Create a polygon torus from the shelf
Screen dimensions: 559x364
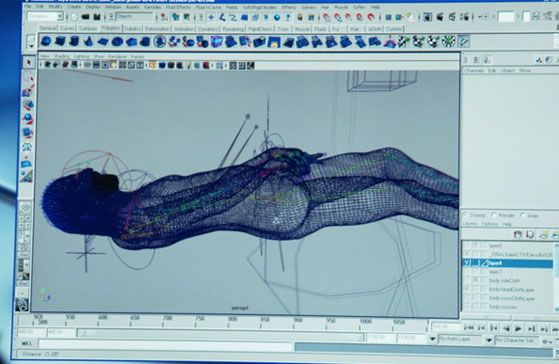click(117, 42)
